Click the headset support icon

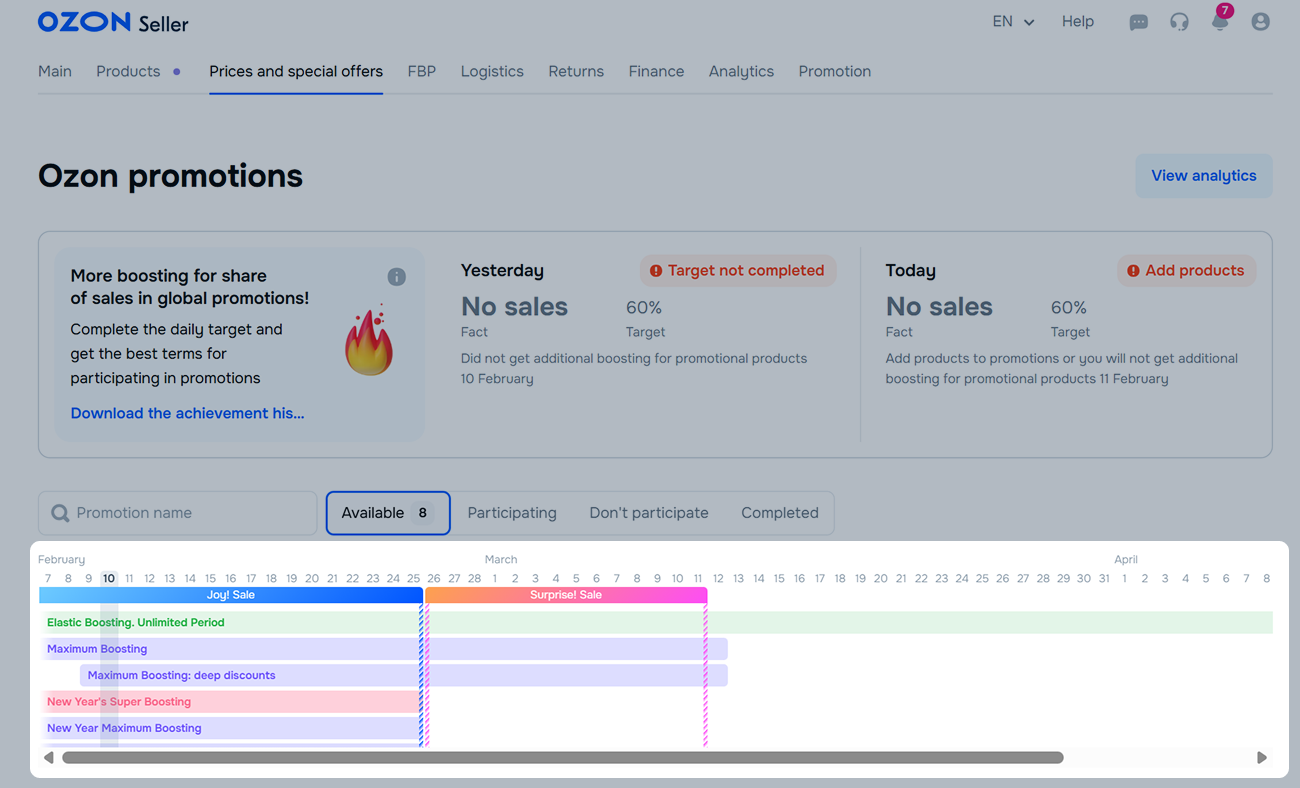pyautogui.click(x=1179, y=22)
